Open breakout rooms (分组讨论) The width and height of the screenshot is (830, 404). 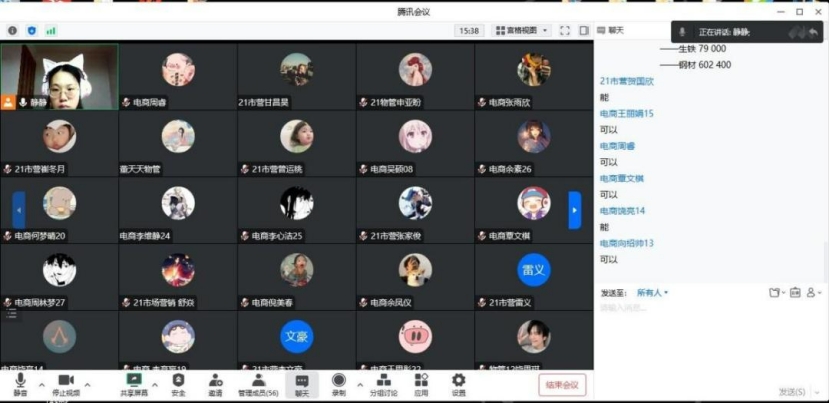pos(384,383)
